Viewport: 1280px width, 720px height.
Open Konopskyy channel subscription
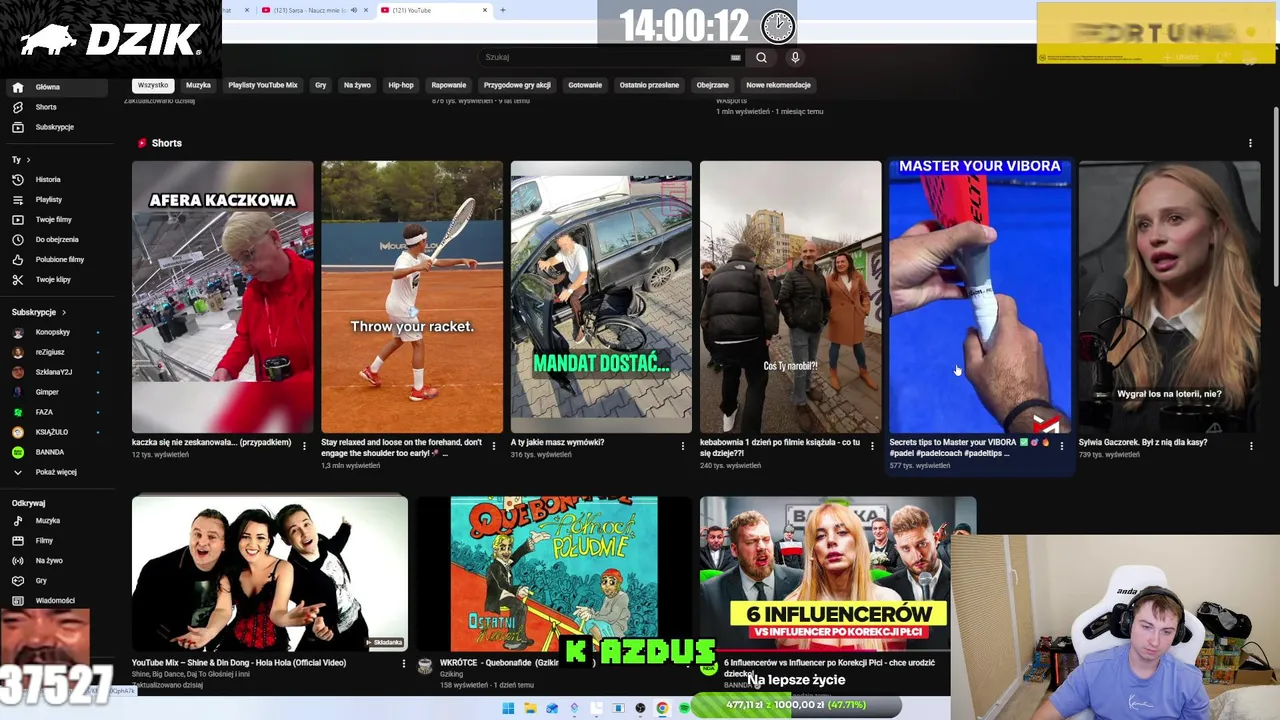tap(55, 332)
